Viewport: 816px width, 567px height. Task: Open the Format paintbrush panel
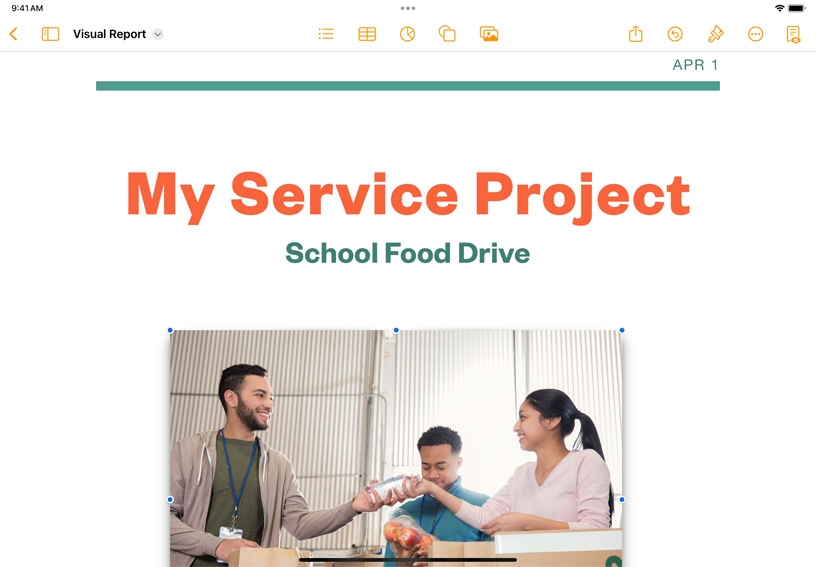(716, 34)
